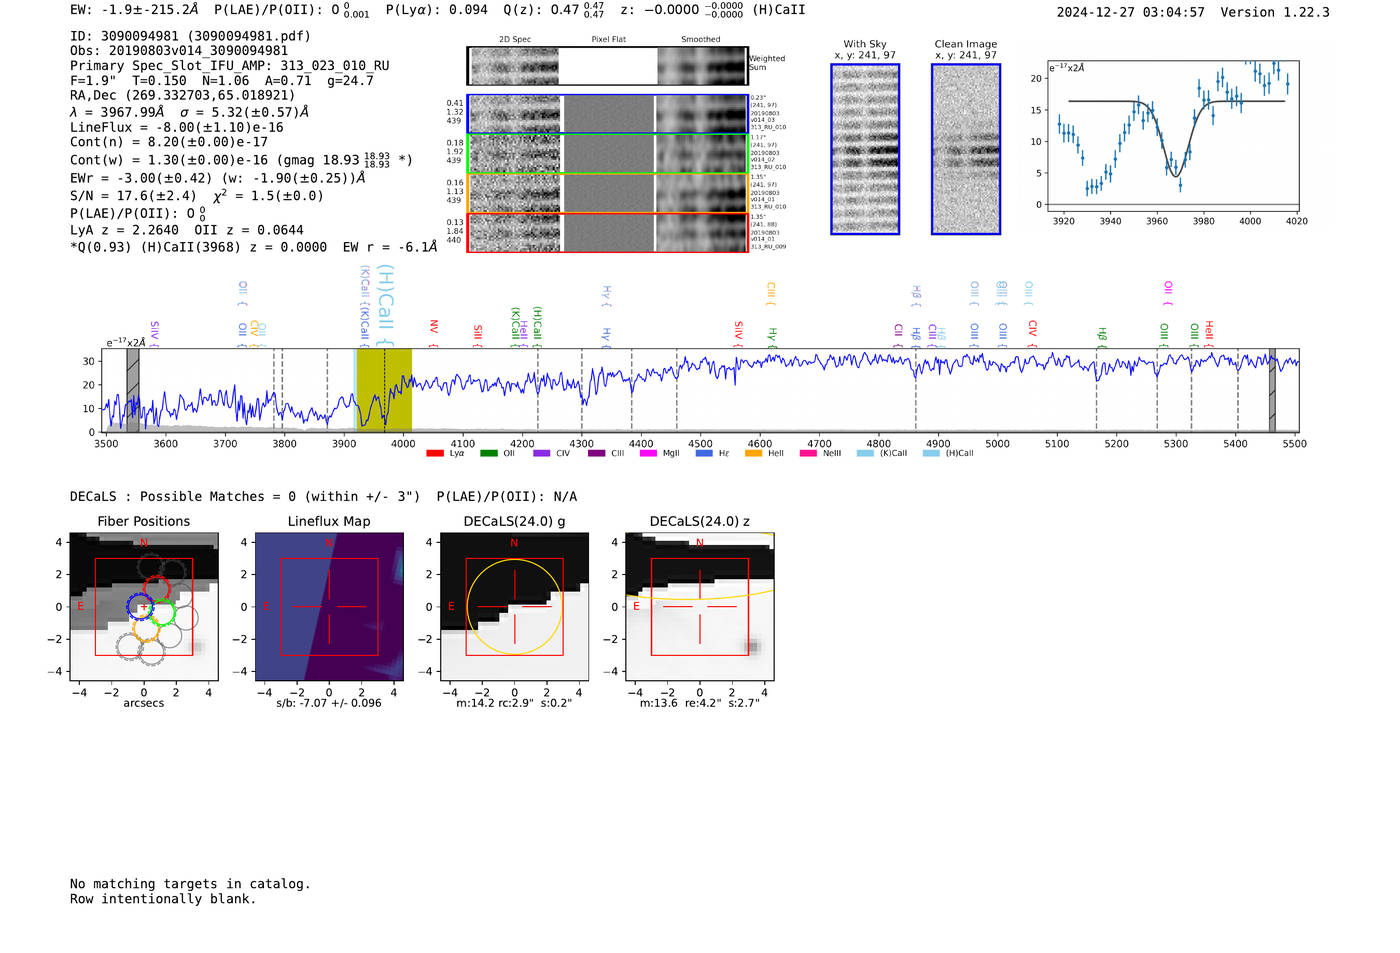
Task: Click the dark purple CIII legend swatch
Action: (597, 453)
